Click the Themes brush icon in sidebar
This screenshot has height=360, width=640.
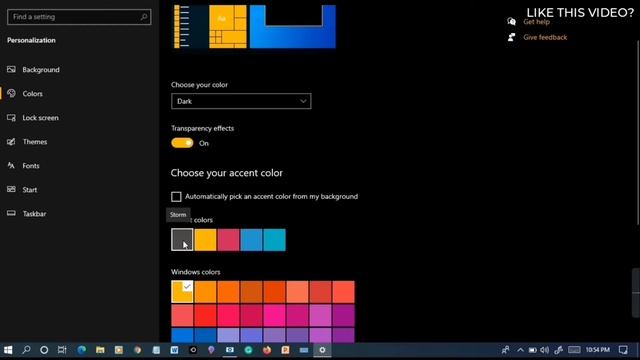pyautogui.click(x=11, y=142)
